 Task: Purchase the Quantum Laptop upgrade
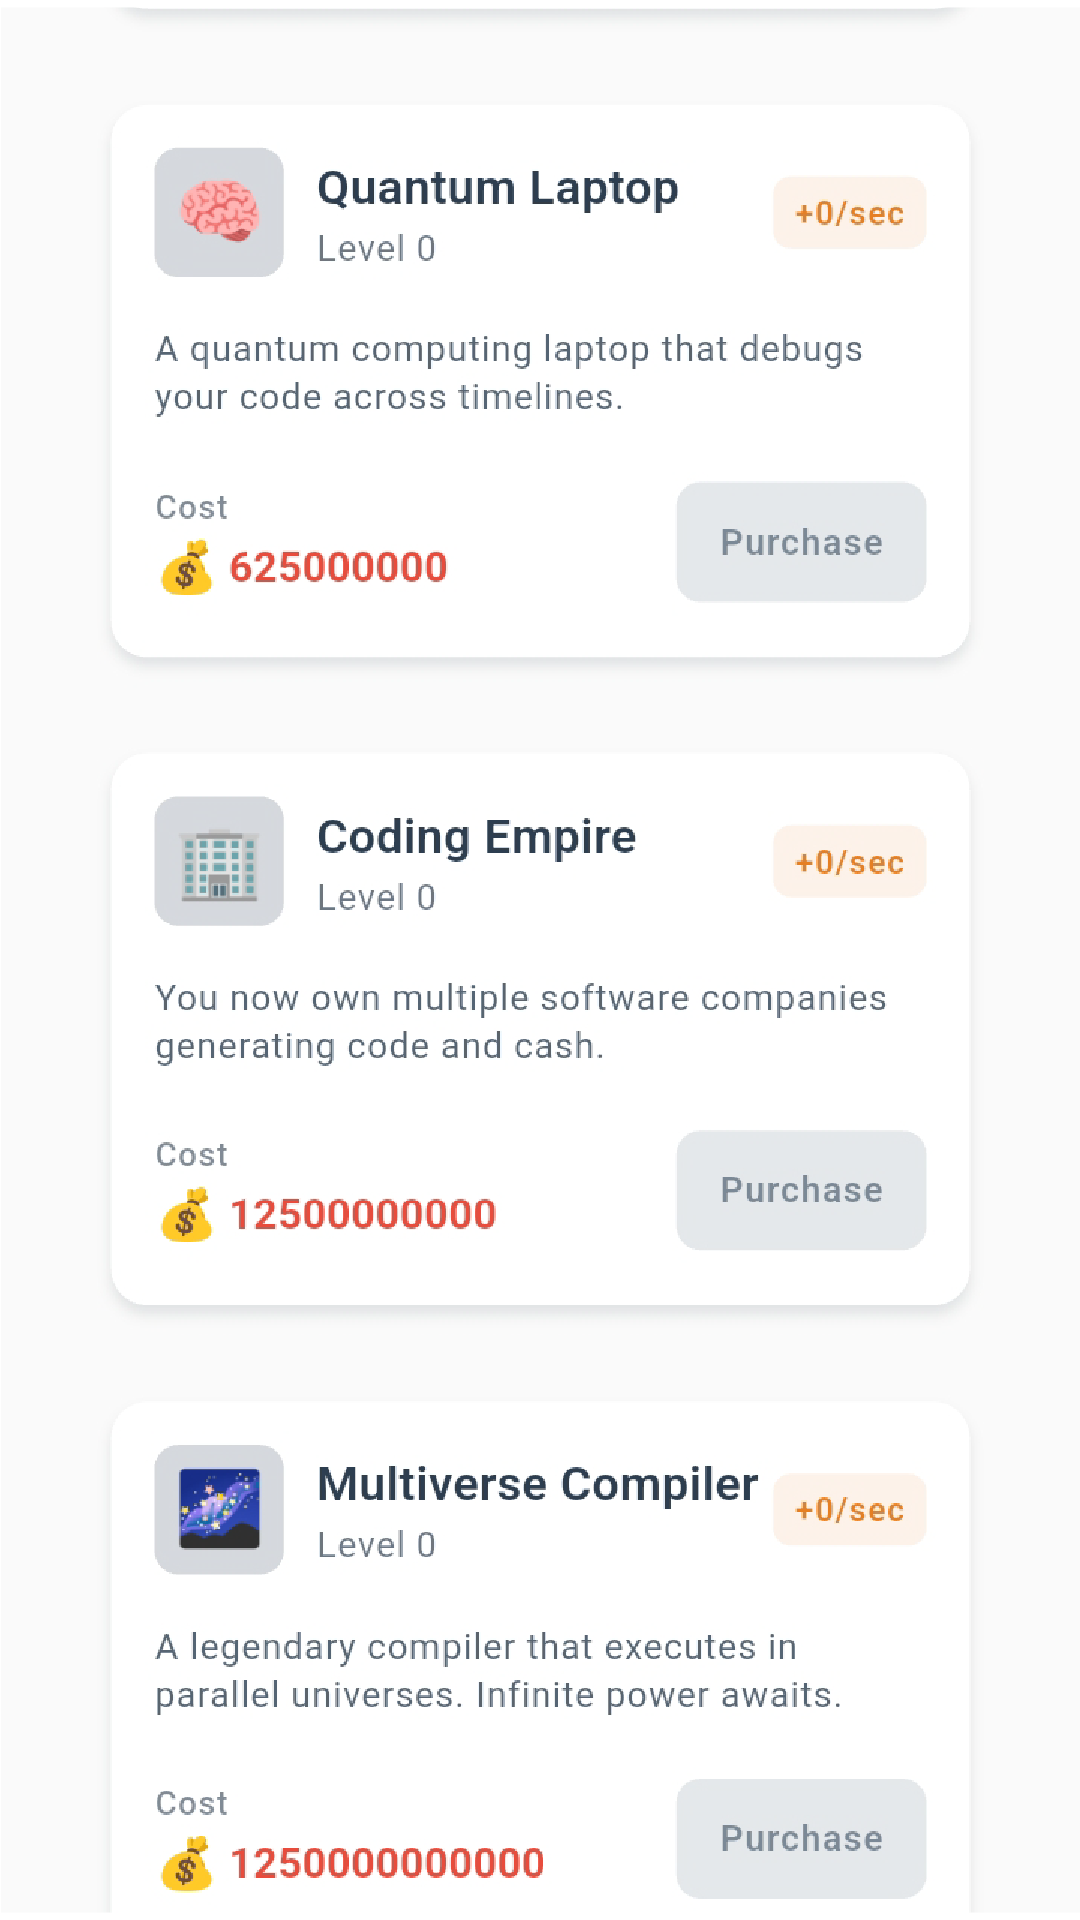click(x=800, y=542)
